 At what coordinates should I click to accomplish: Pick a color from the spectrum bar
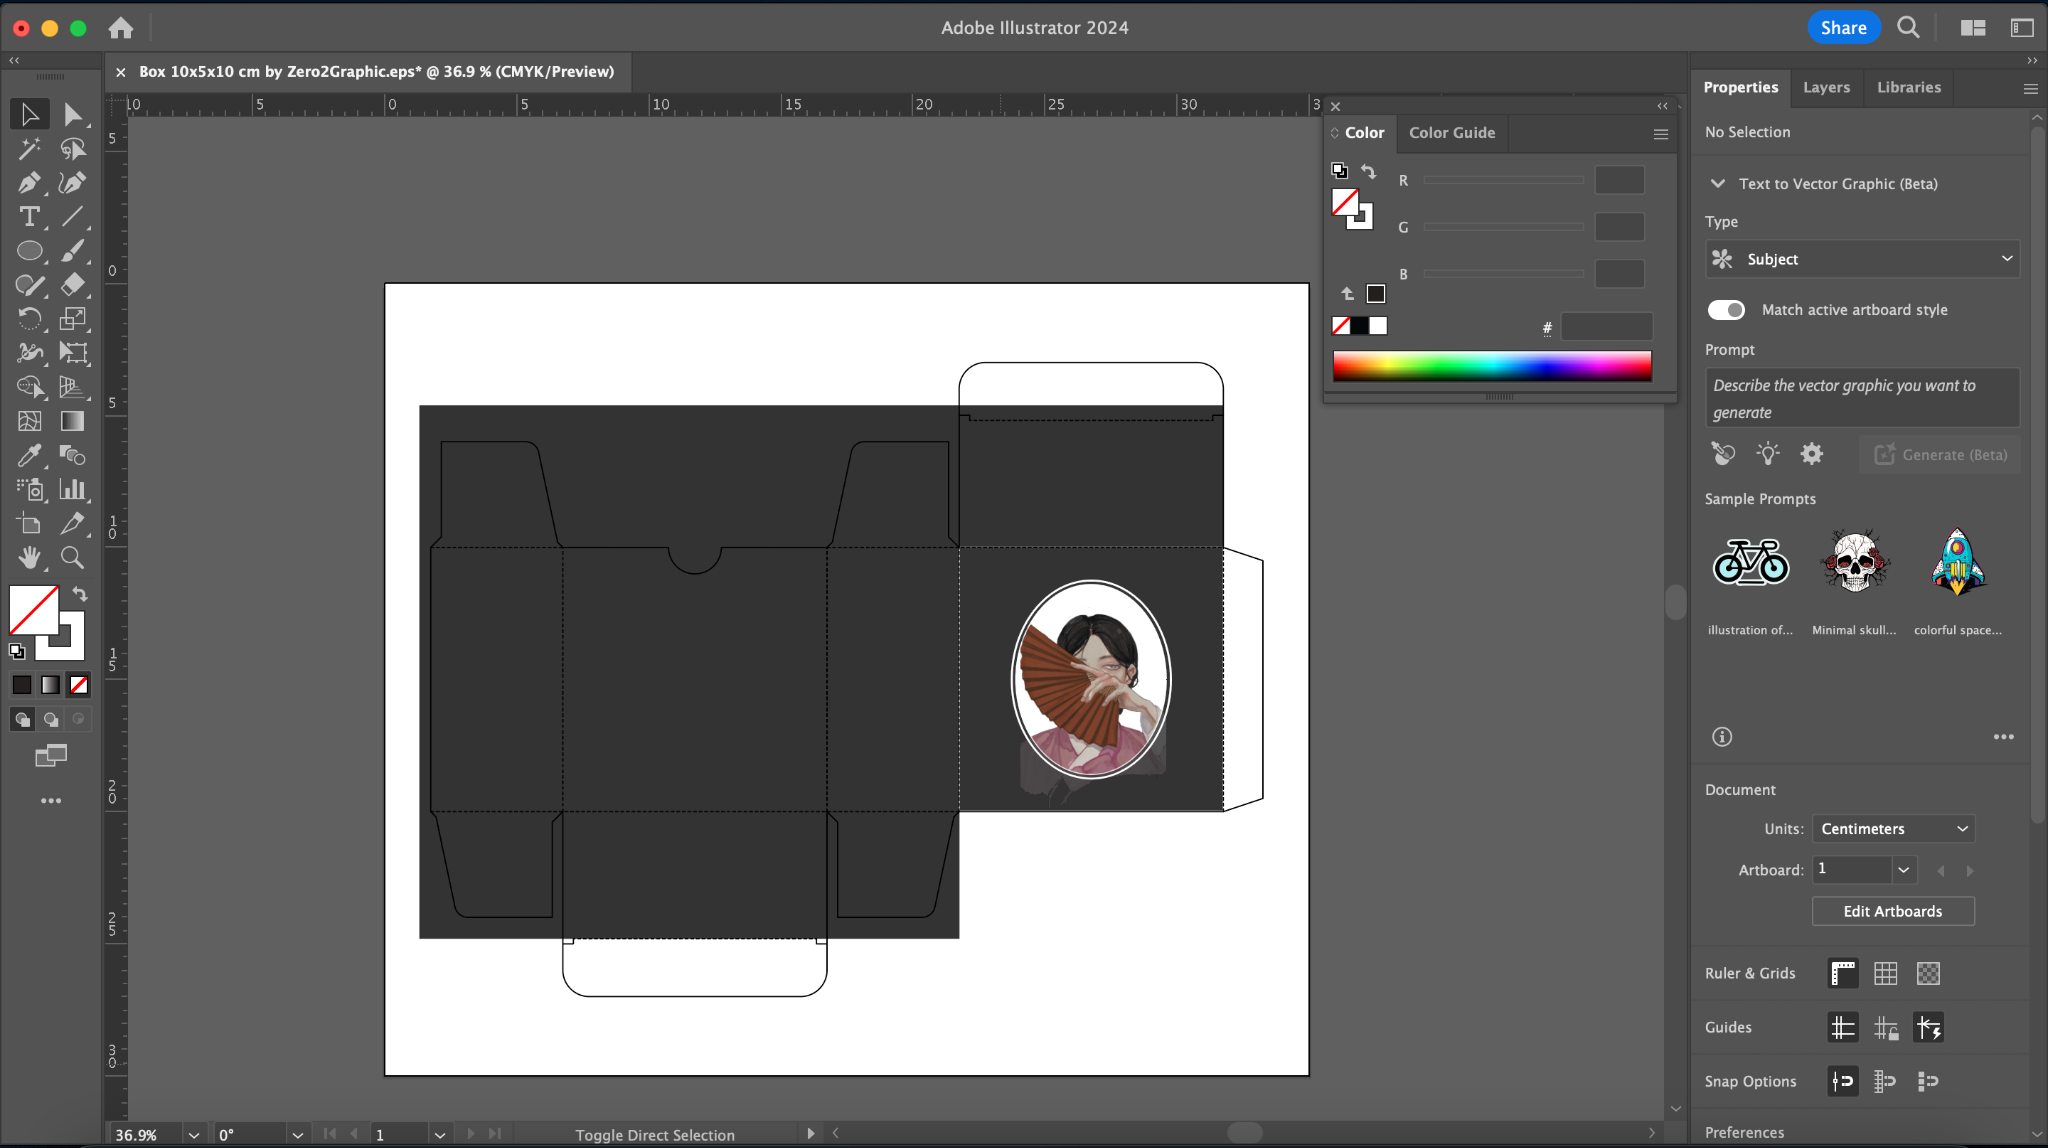click(x=1491, y=366)
